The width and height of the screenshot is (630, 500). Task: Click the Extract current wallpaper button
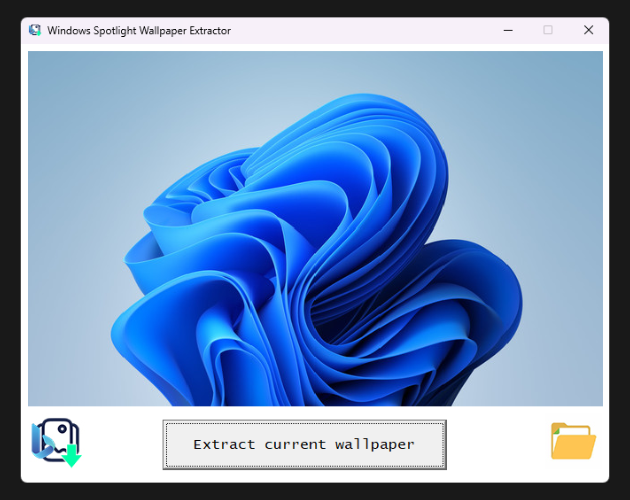point(305,445)
